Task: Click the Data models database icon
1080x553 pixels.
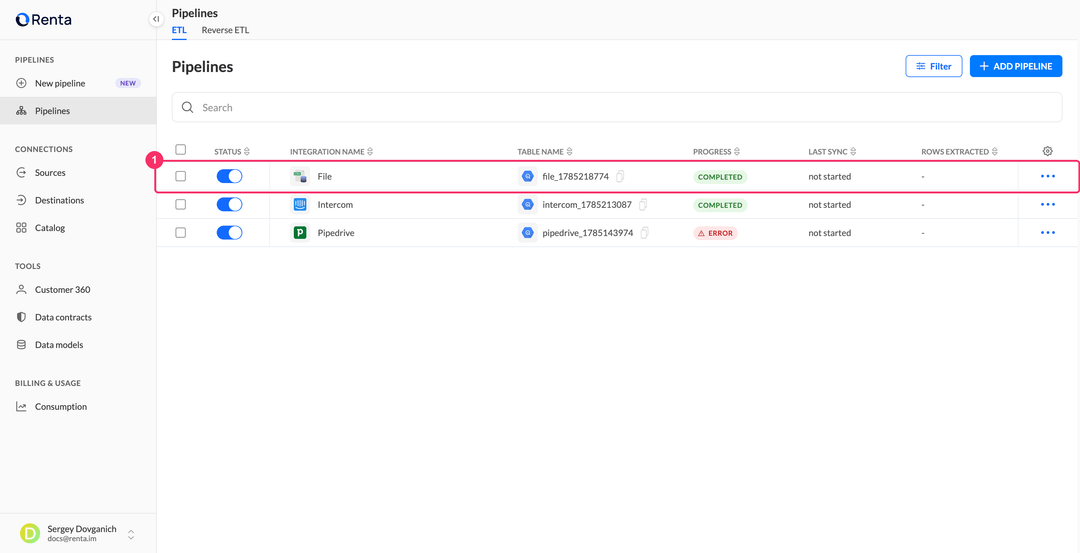Action: (x=21, y=345)
